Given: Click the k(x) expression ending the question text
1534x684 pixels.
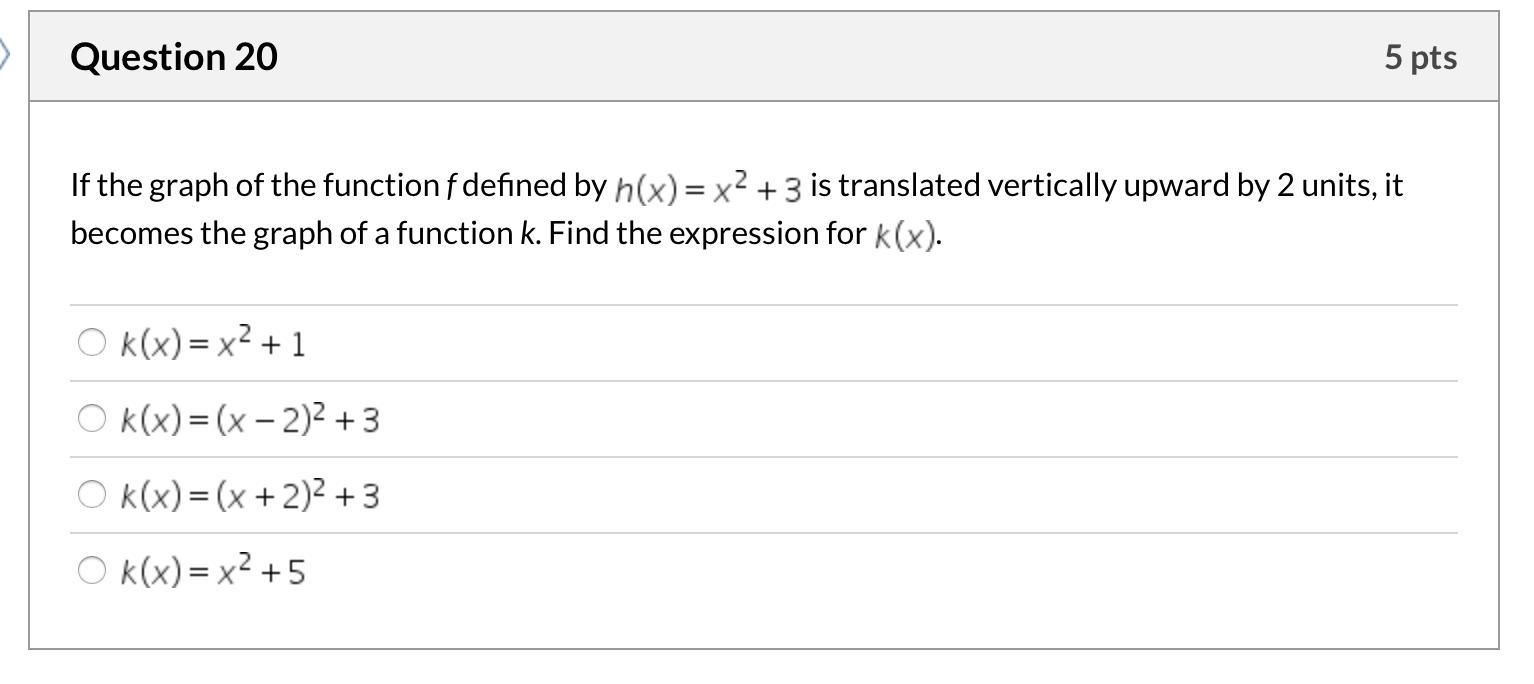Looking at the screenshot, I should [904, 235].
